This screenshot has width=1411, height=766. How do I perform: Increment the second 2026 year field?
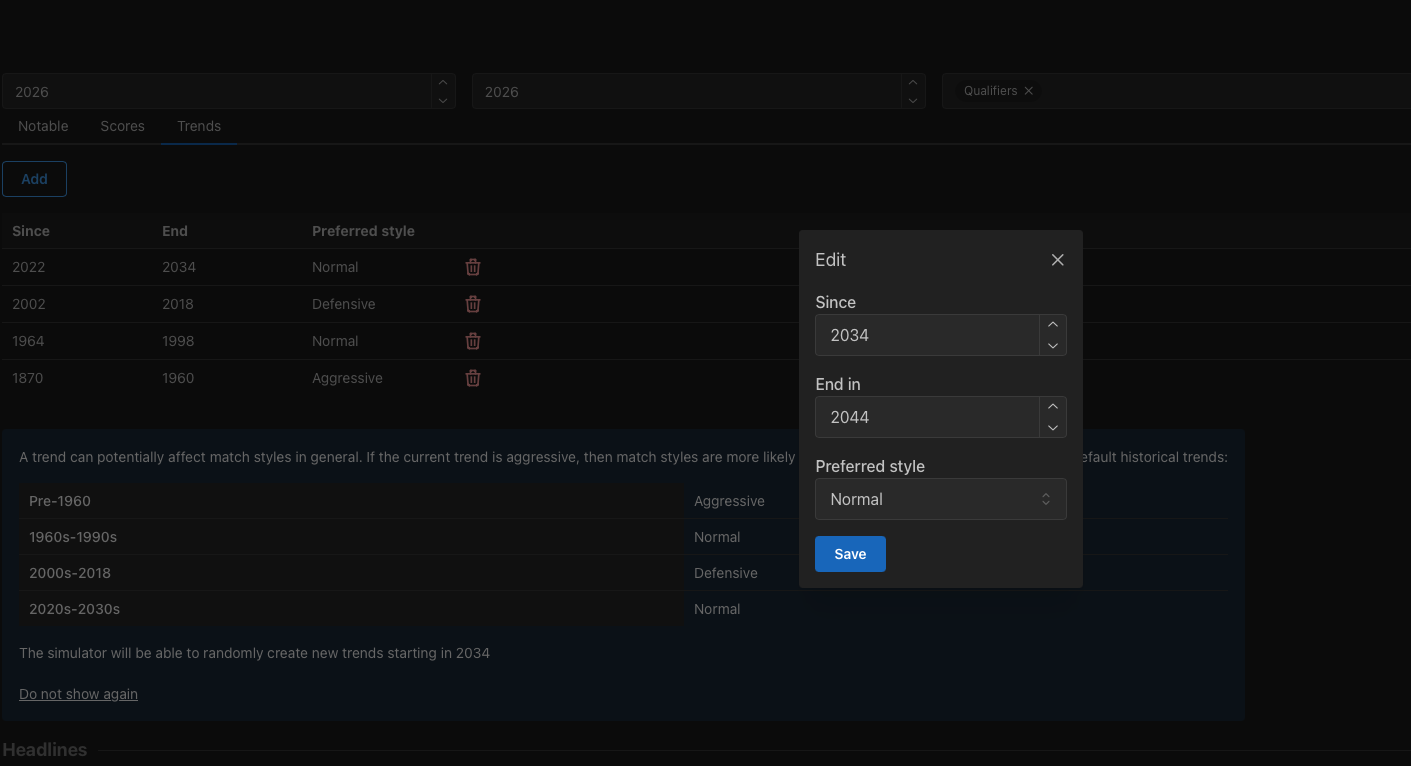click(x=913, y=82)
